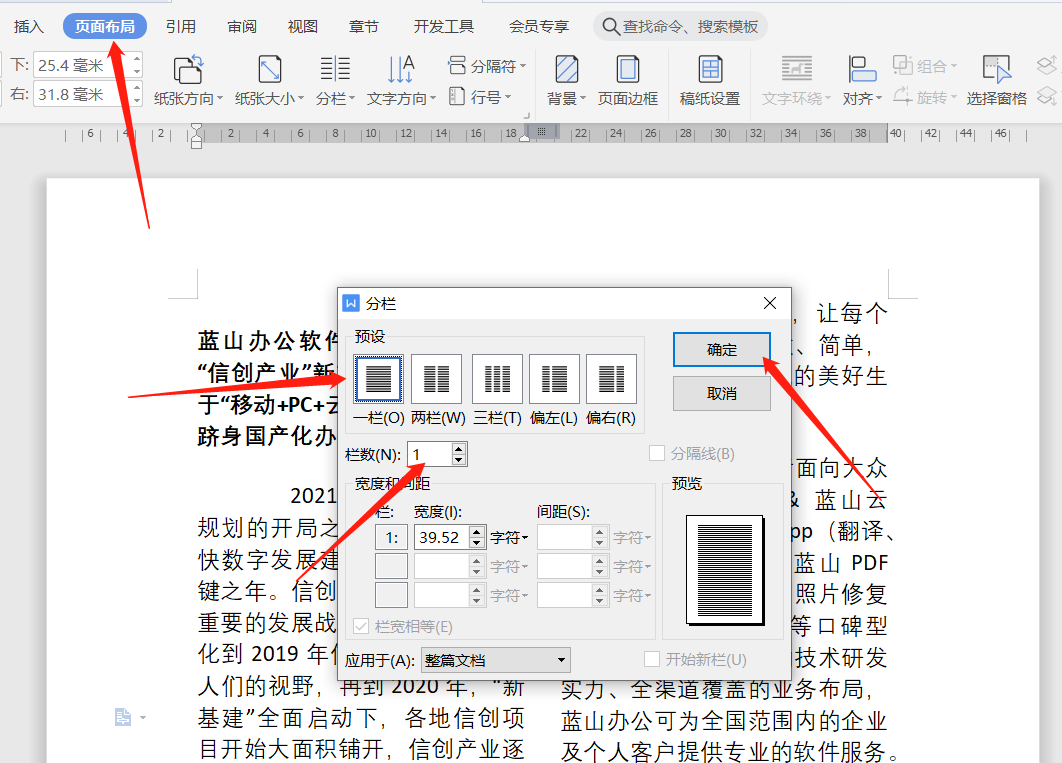Toggle the 开始新栏 start new column checkbox
1062x763 pixels.
pos(652,659)
